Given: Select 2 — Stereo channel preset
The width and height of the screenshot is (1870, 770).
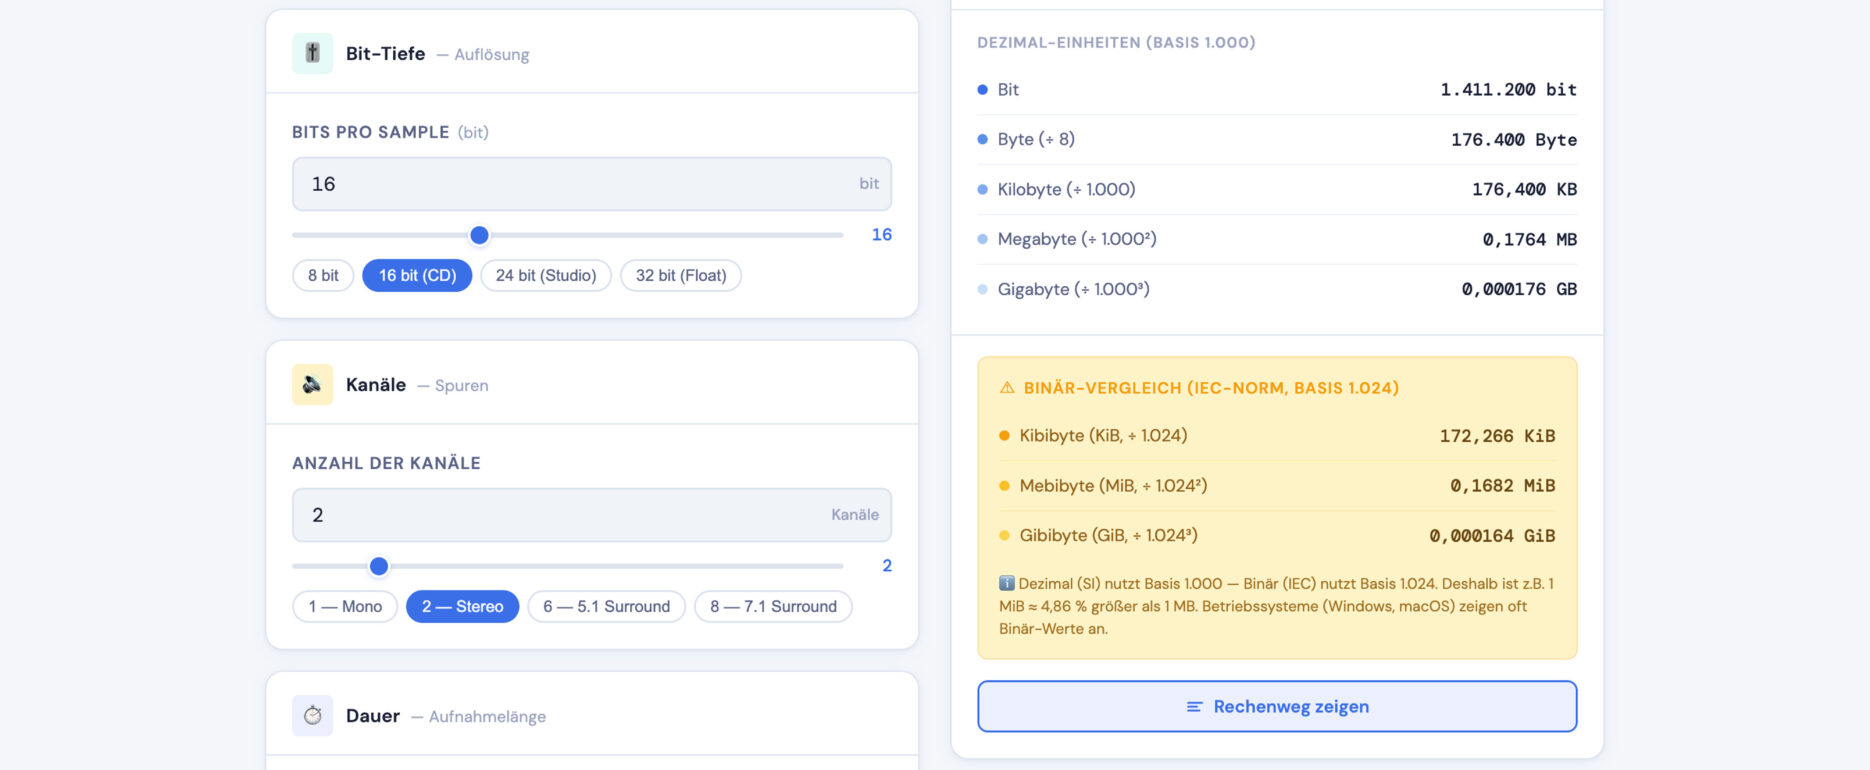Looking at the screenshot, I should [462, 607].
